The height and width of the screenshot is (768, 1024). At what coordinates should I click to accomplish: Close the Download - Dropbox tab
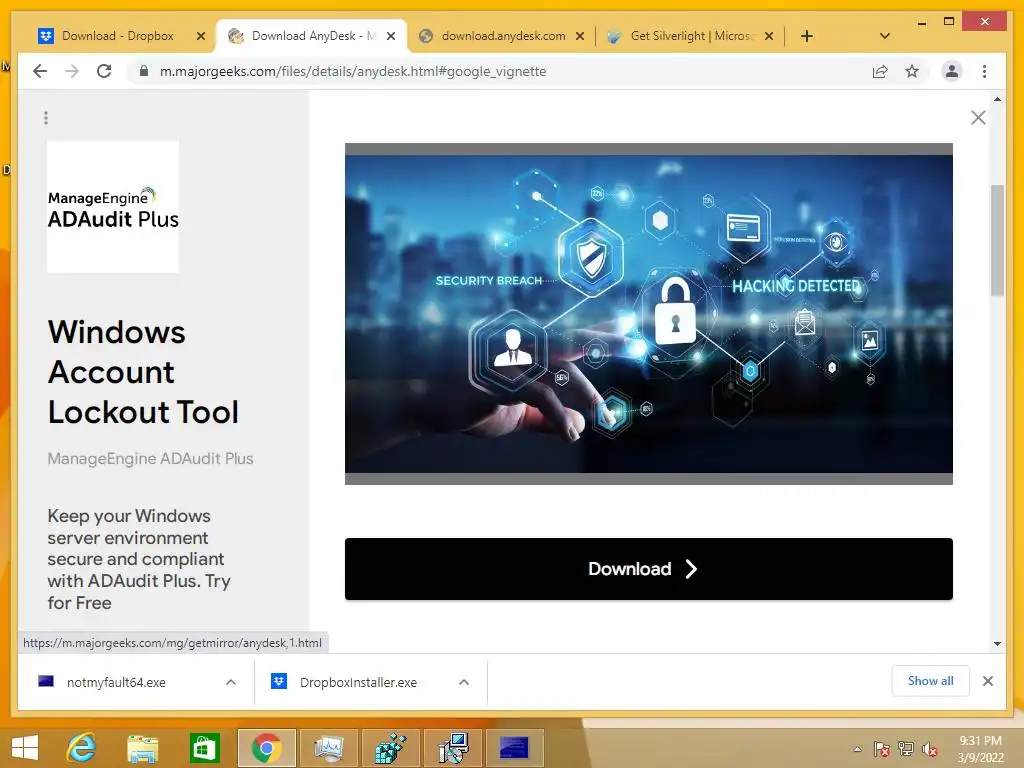coord(201,36)
